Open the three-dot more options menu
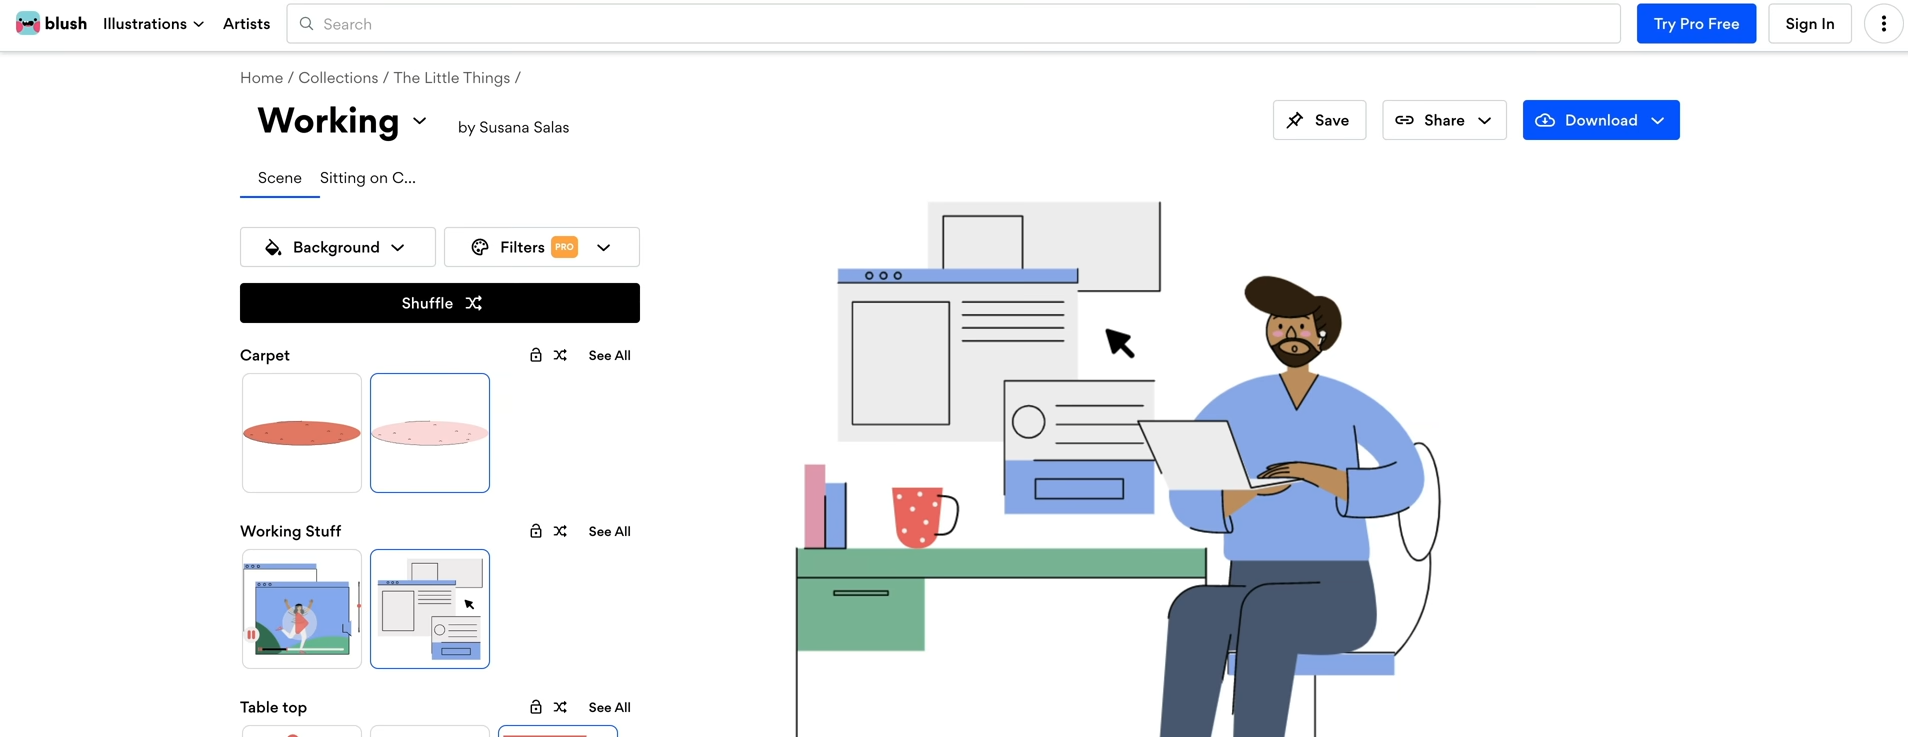 coord(1883,24)
